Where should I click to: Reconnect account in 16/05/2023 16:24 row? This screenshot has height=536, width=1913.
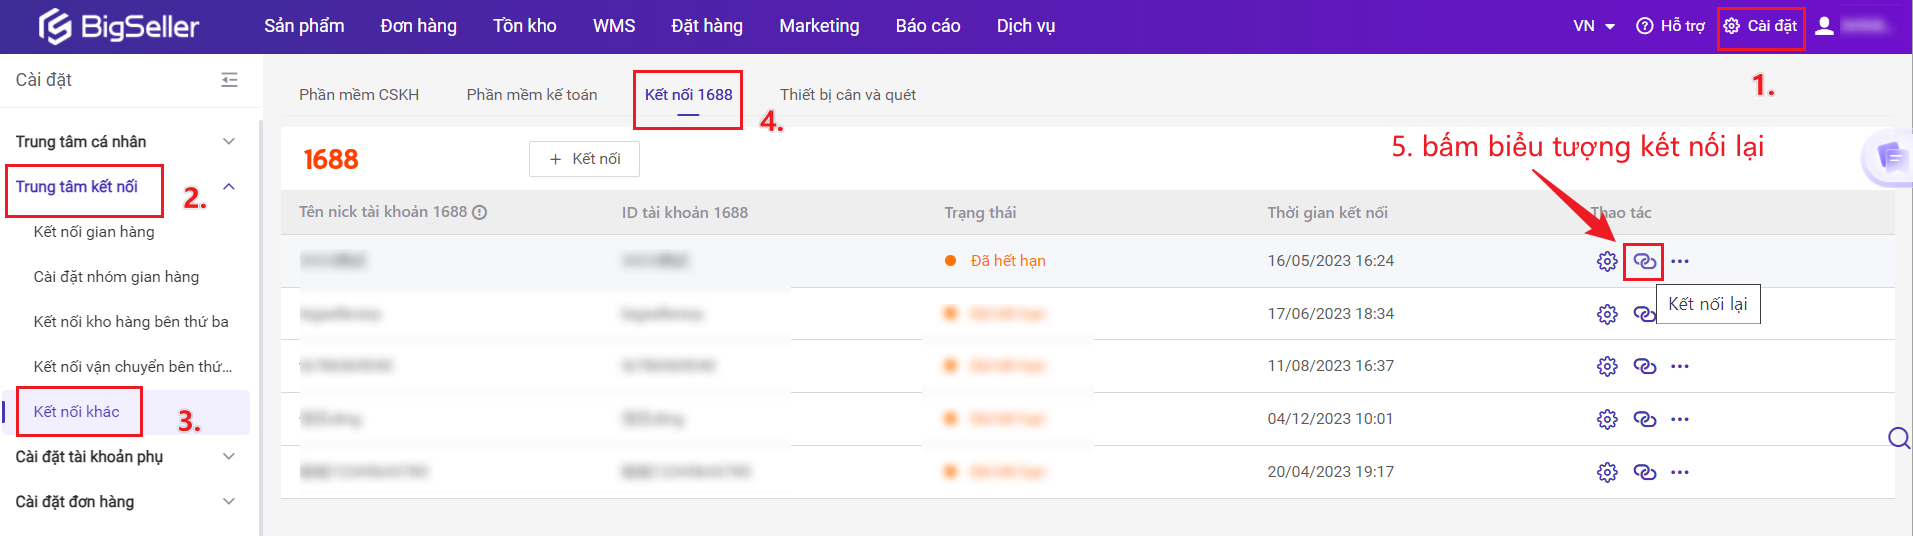pos(1644,262)
